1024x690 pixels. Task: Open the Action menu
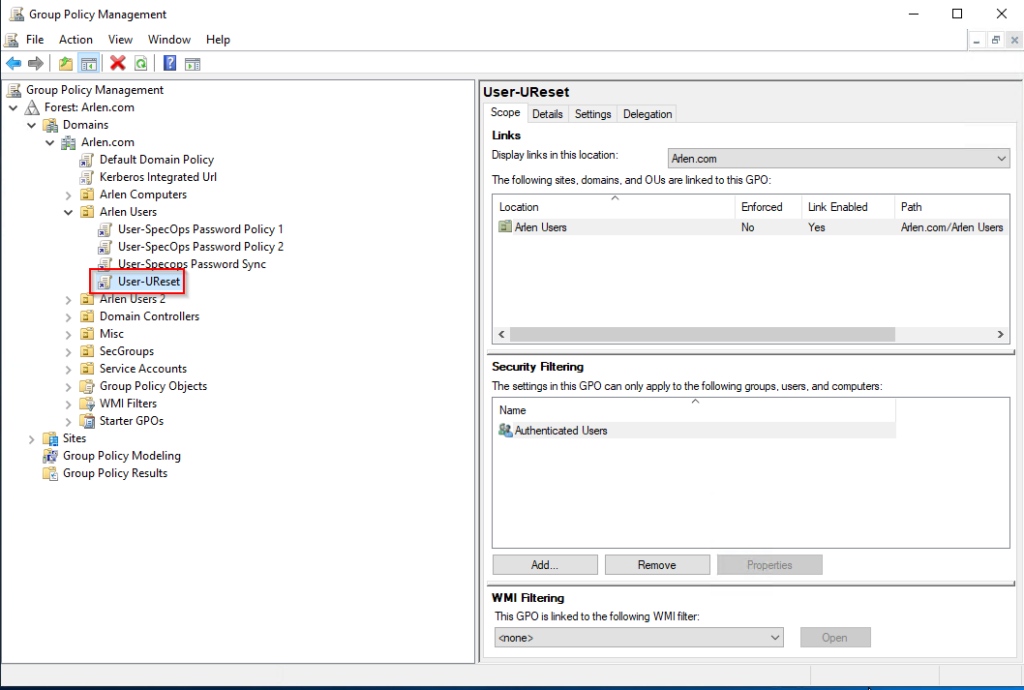(76, 40)
